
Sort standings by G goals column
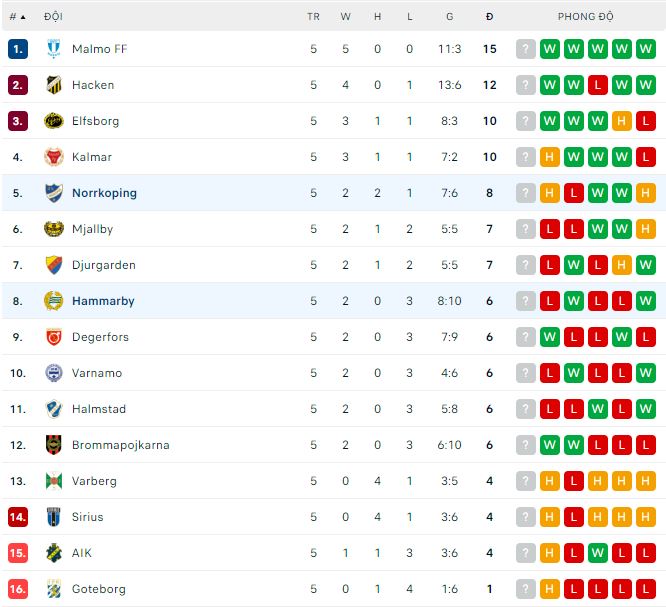point(450,17)
